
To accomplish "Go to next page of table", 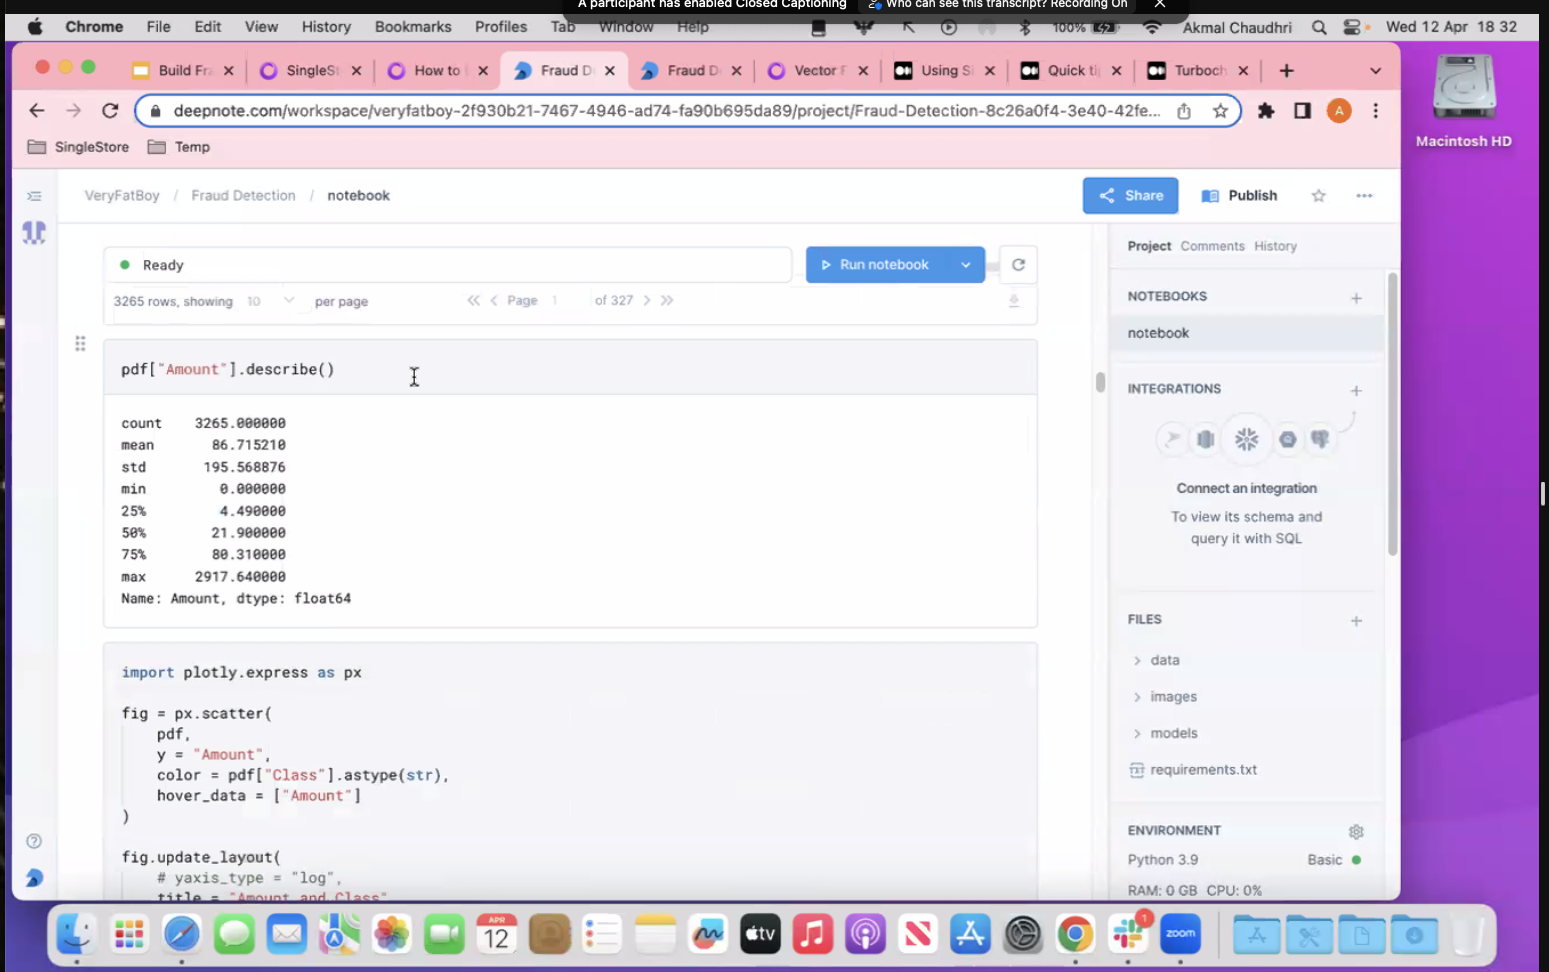I will 647,300.
